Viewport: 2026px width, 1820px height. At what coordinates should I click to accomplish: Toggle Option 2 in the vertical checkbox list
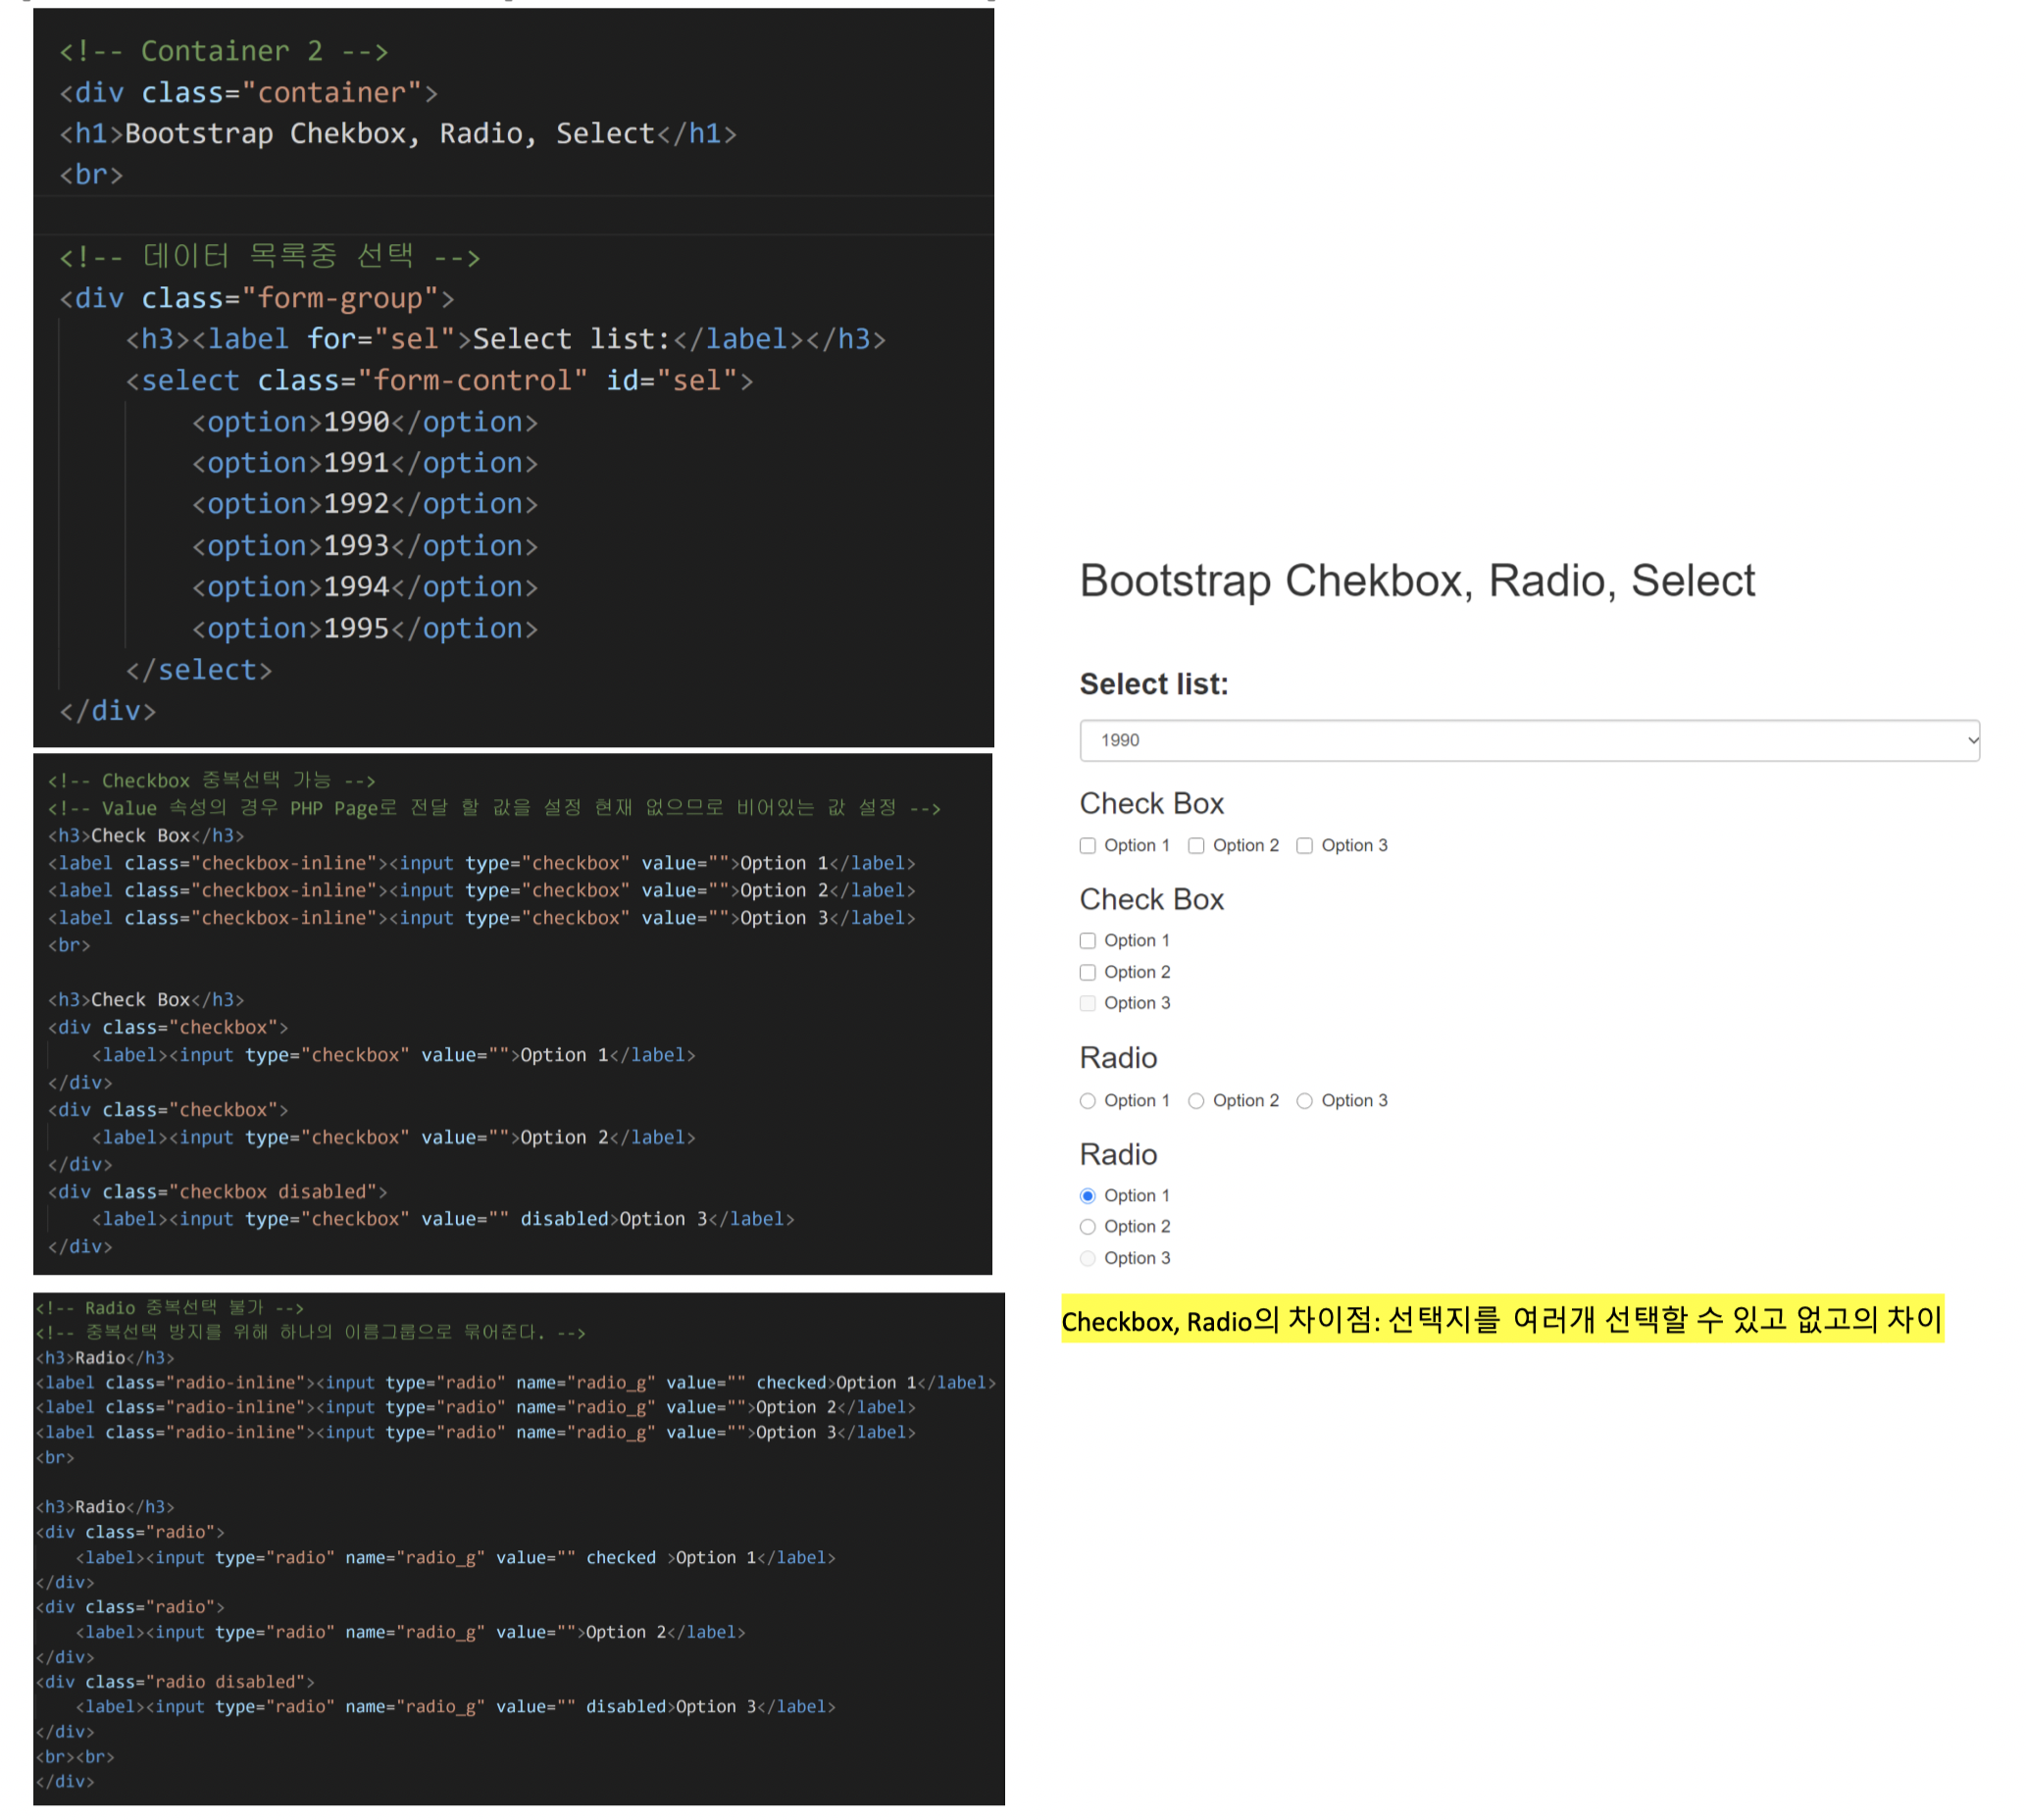(x=1088, y=972)
